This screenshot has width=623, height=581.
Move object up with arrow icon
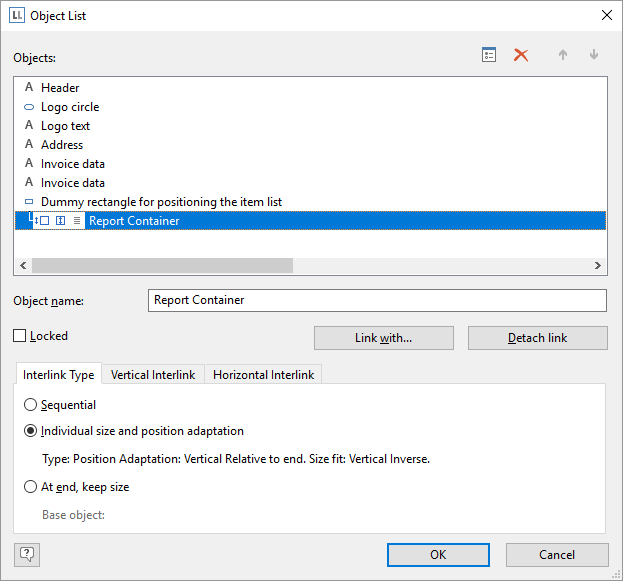[x=563, y=55]
